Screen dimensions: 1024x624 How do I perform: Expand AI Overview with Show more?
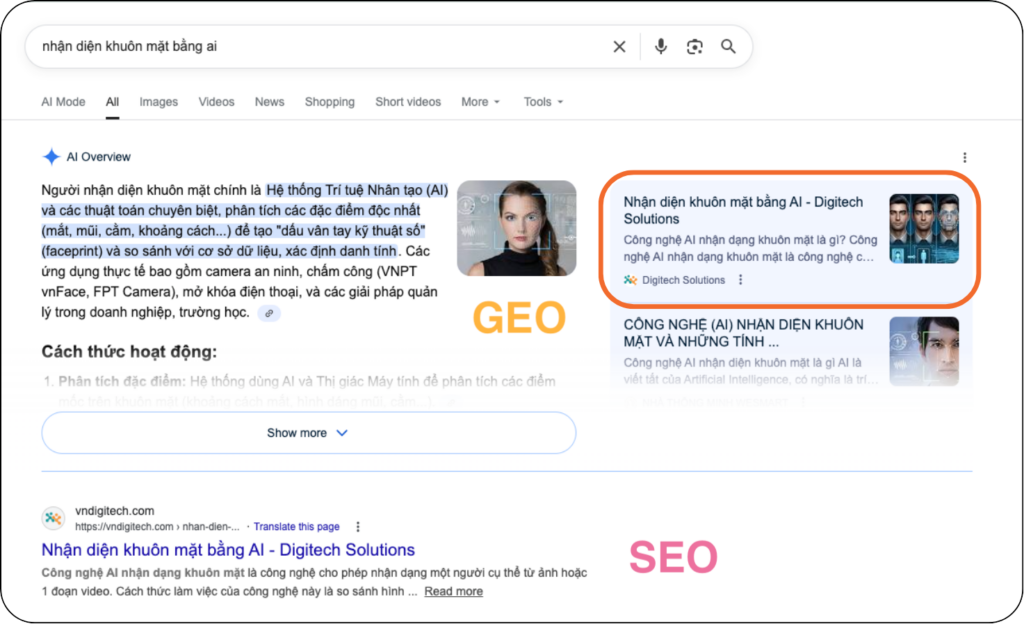pos(308,433)
